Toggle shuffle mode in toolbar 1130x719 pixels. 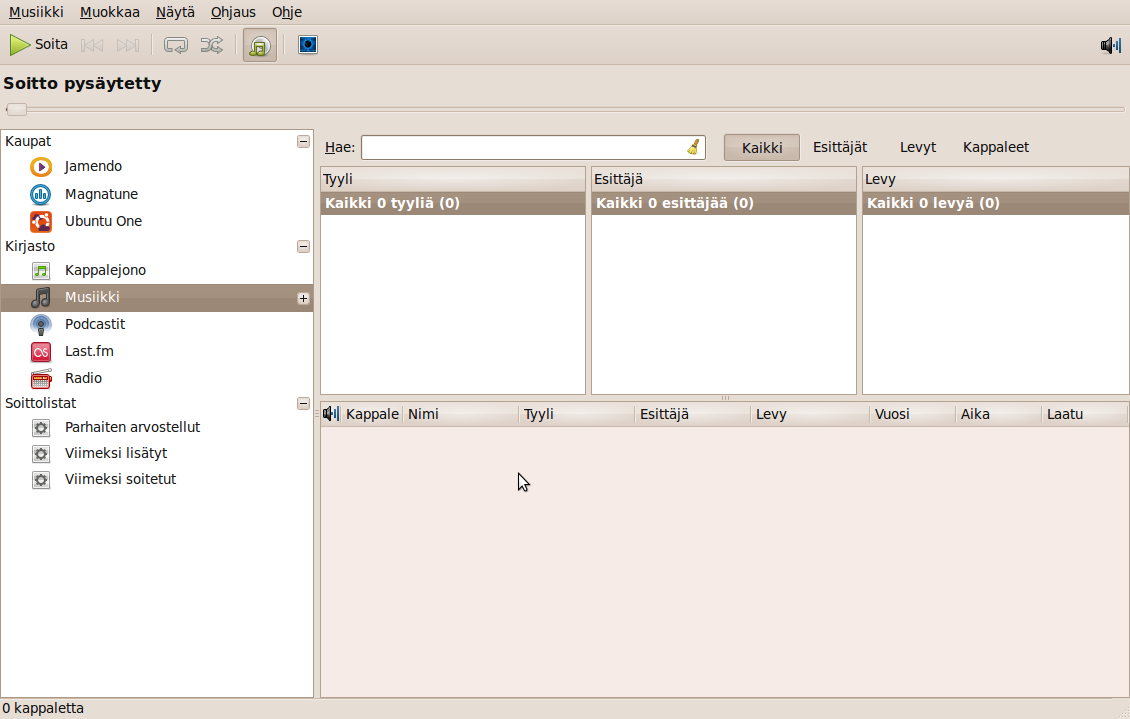pos(211,45)
